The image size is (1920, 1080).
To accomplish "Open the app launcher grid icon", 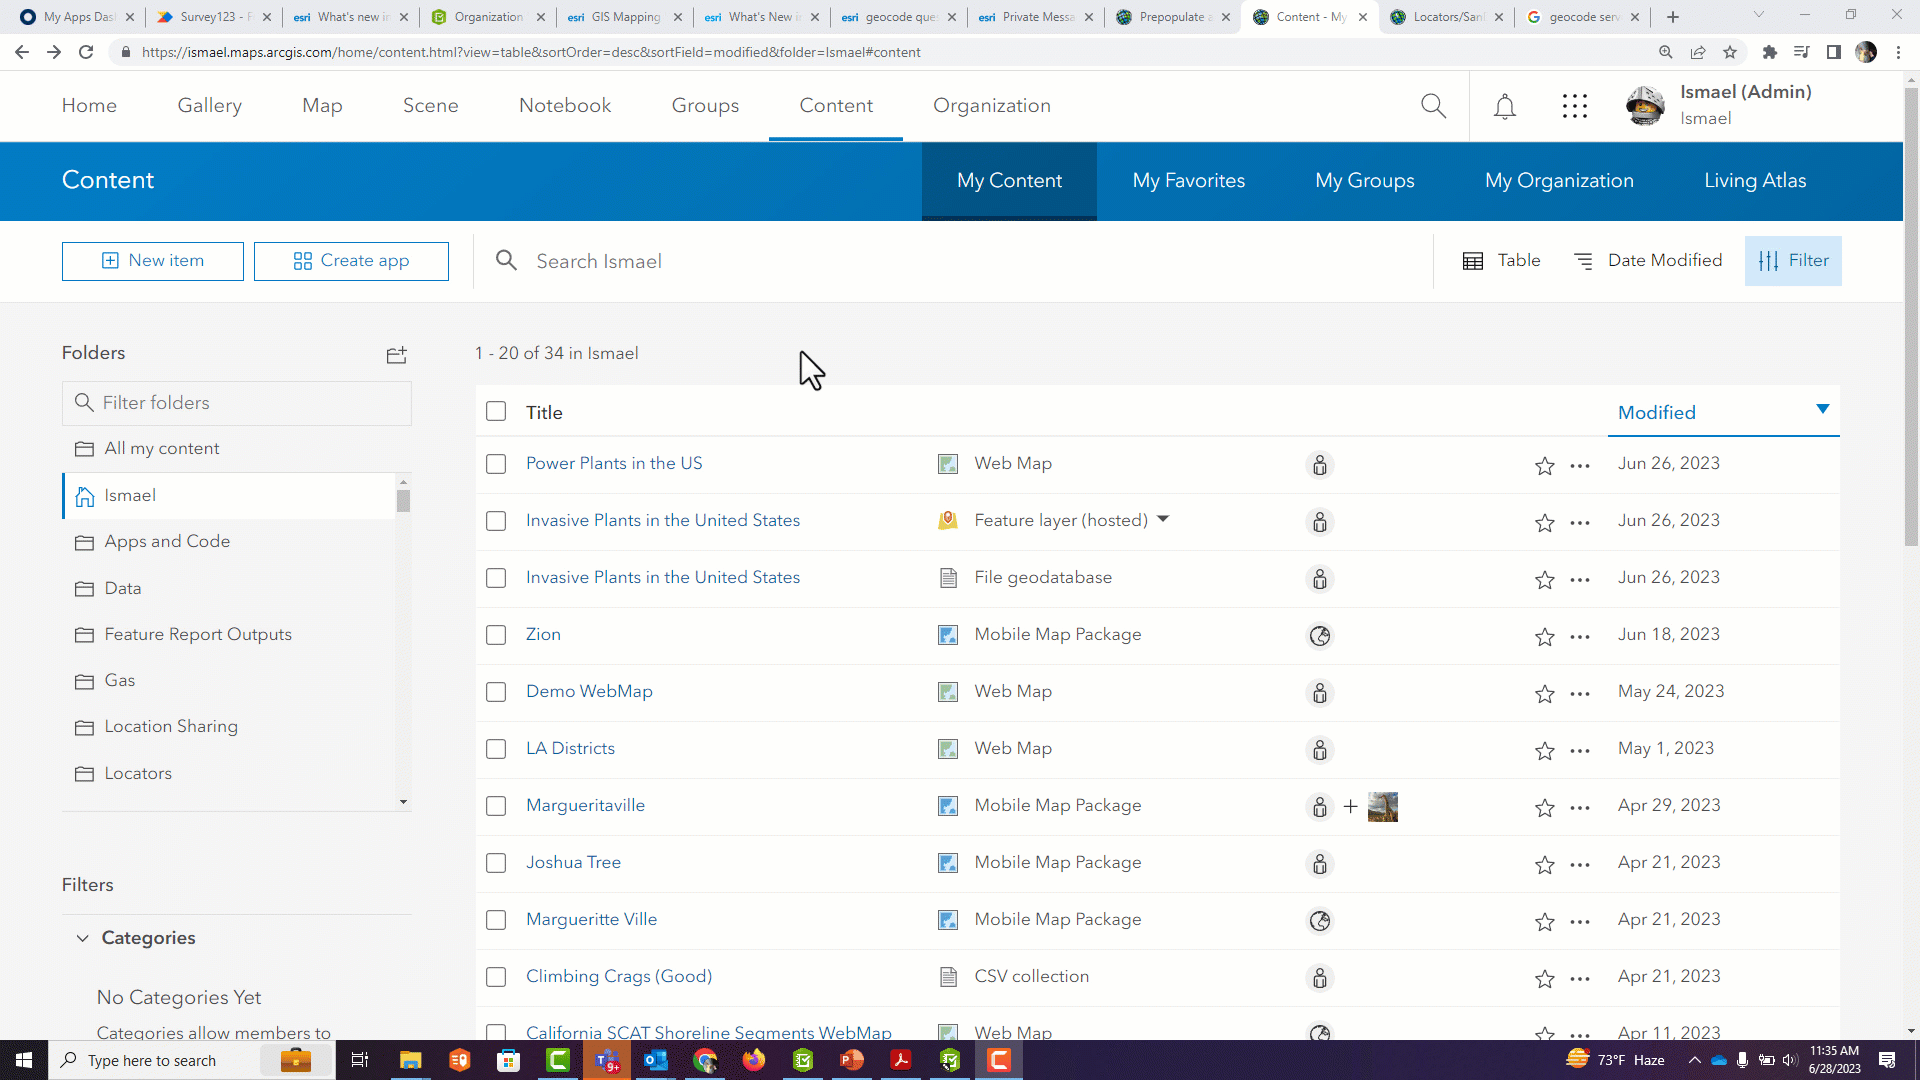I will [1575, 106].
